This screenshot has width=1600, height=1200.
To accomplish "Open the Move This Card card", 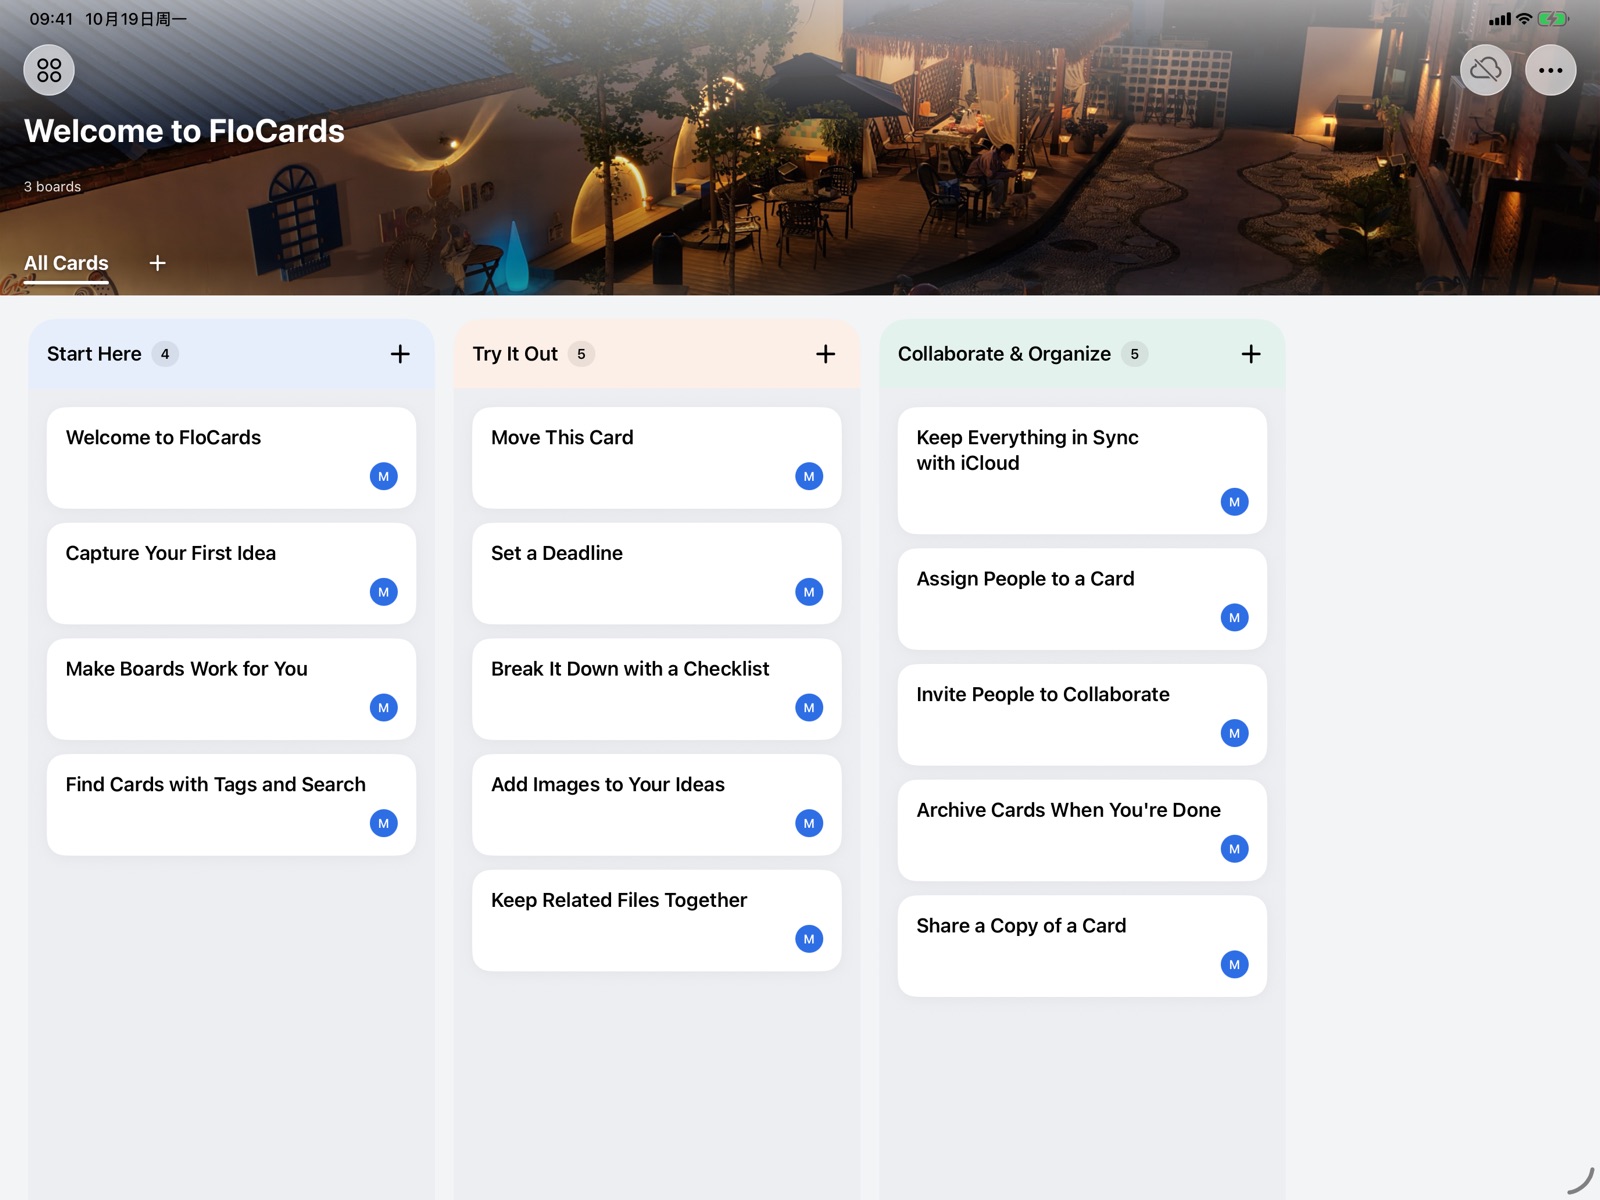I will 657,458.
